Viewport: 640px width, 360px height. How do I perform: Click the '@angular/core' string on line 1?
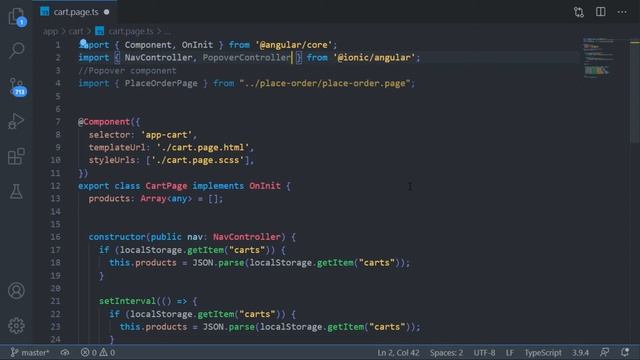[x=294, y=45]
